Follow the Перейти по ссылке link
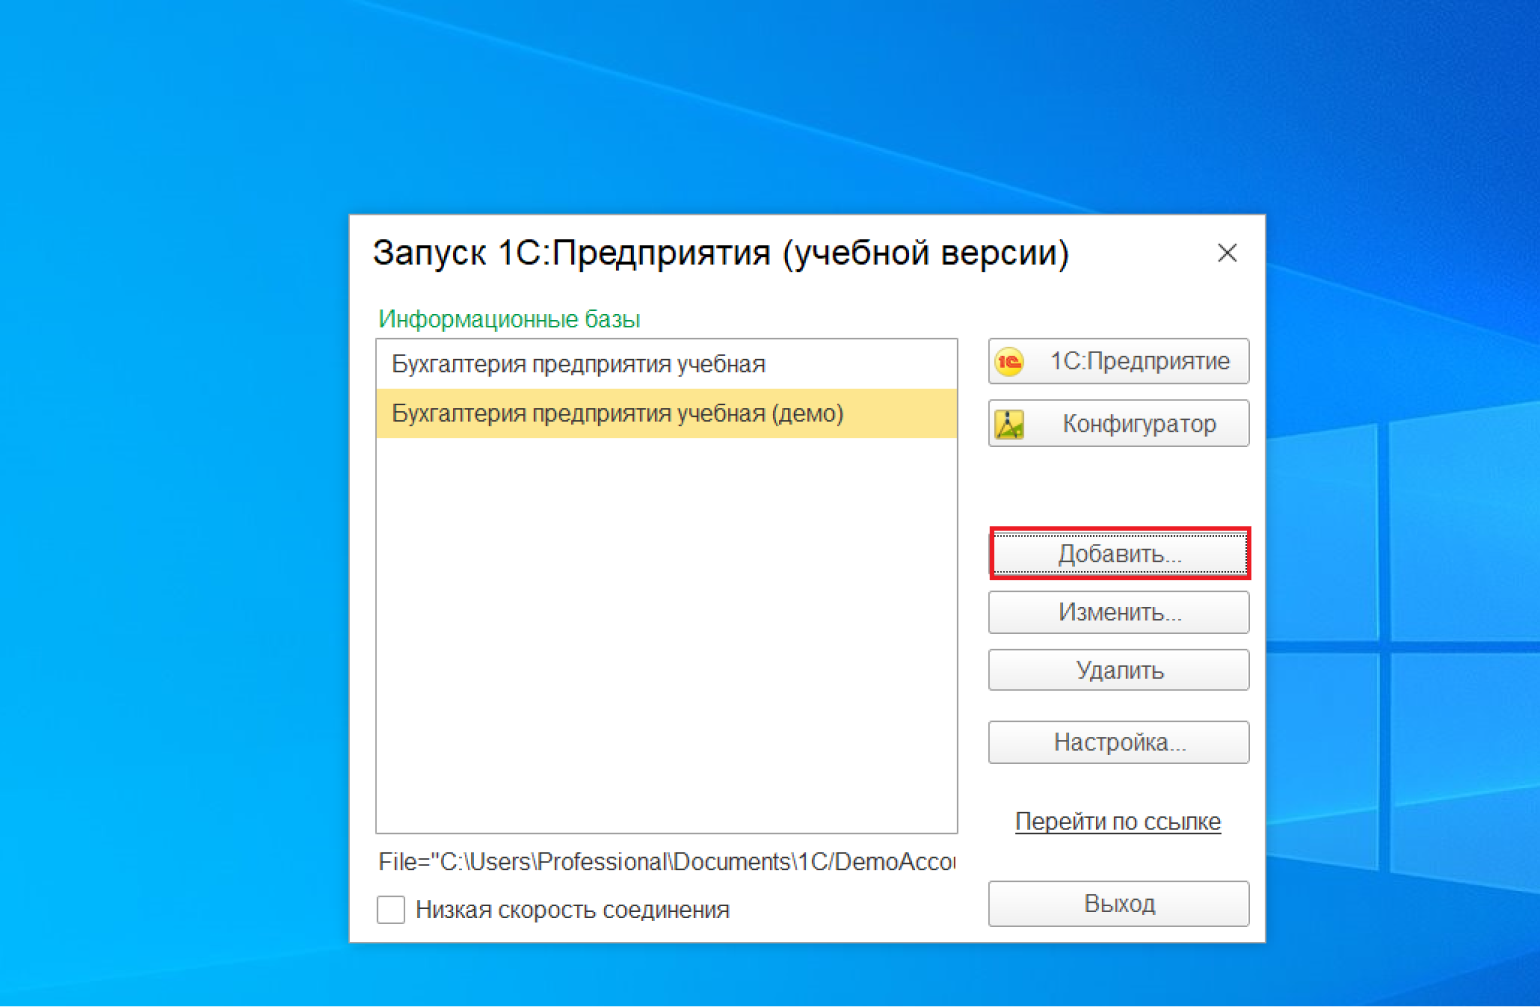Viewport: 1540px width, 1007px height. (x=1118, y=821)
